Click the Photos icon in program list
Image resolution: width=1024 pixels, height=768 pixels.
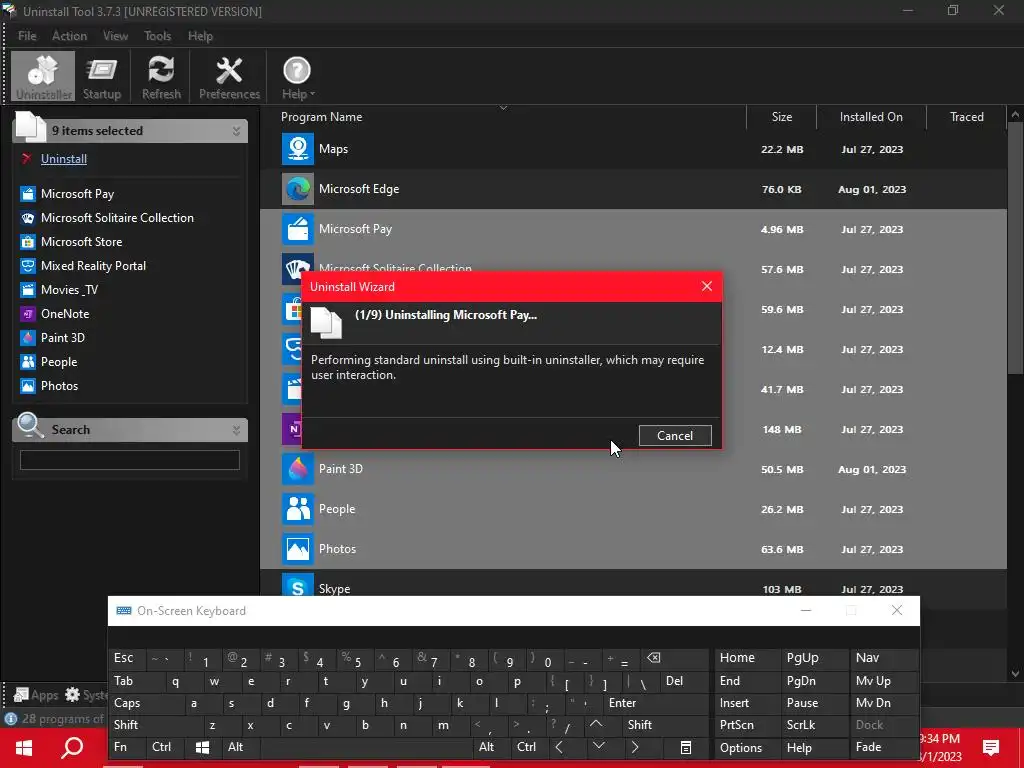tap(298, 549)
